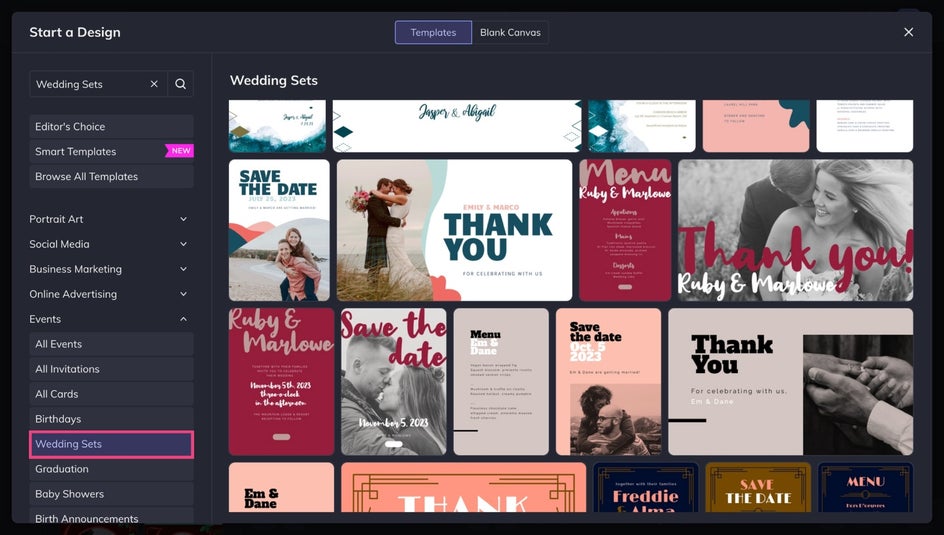The width and height of the screenshot is (944, 535).
Task: Select Graduation category
Action: [111, 469]
